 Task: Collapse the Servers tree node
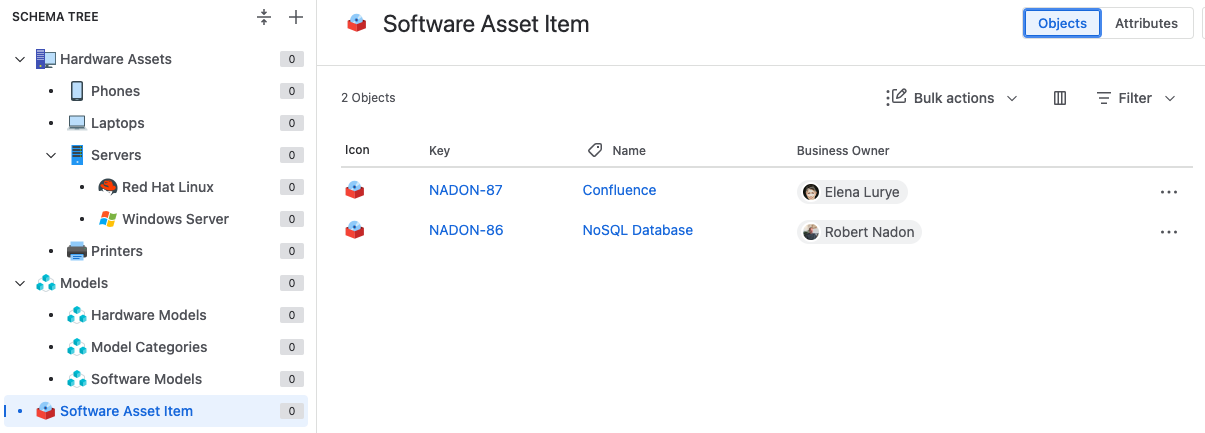coord(51,155)
